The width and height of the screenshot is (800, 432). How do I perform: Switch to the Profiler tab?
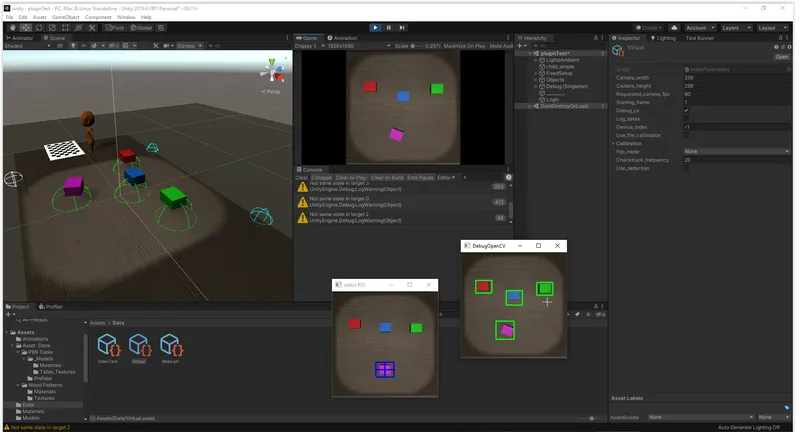click(x=51, y=307)
